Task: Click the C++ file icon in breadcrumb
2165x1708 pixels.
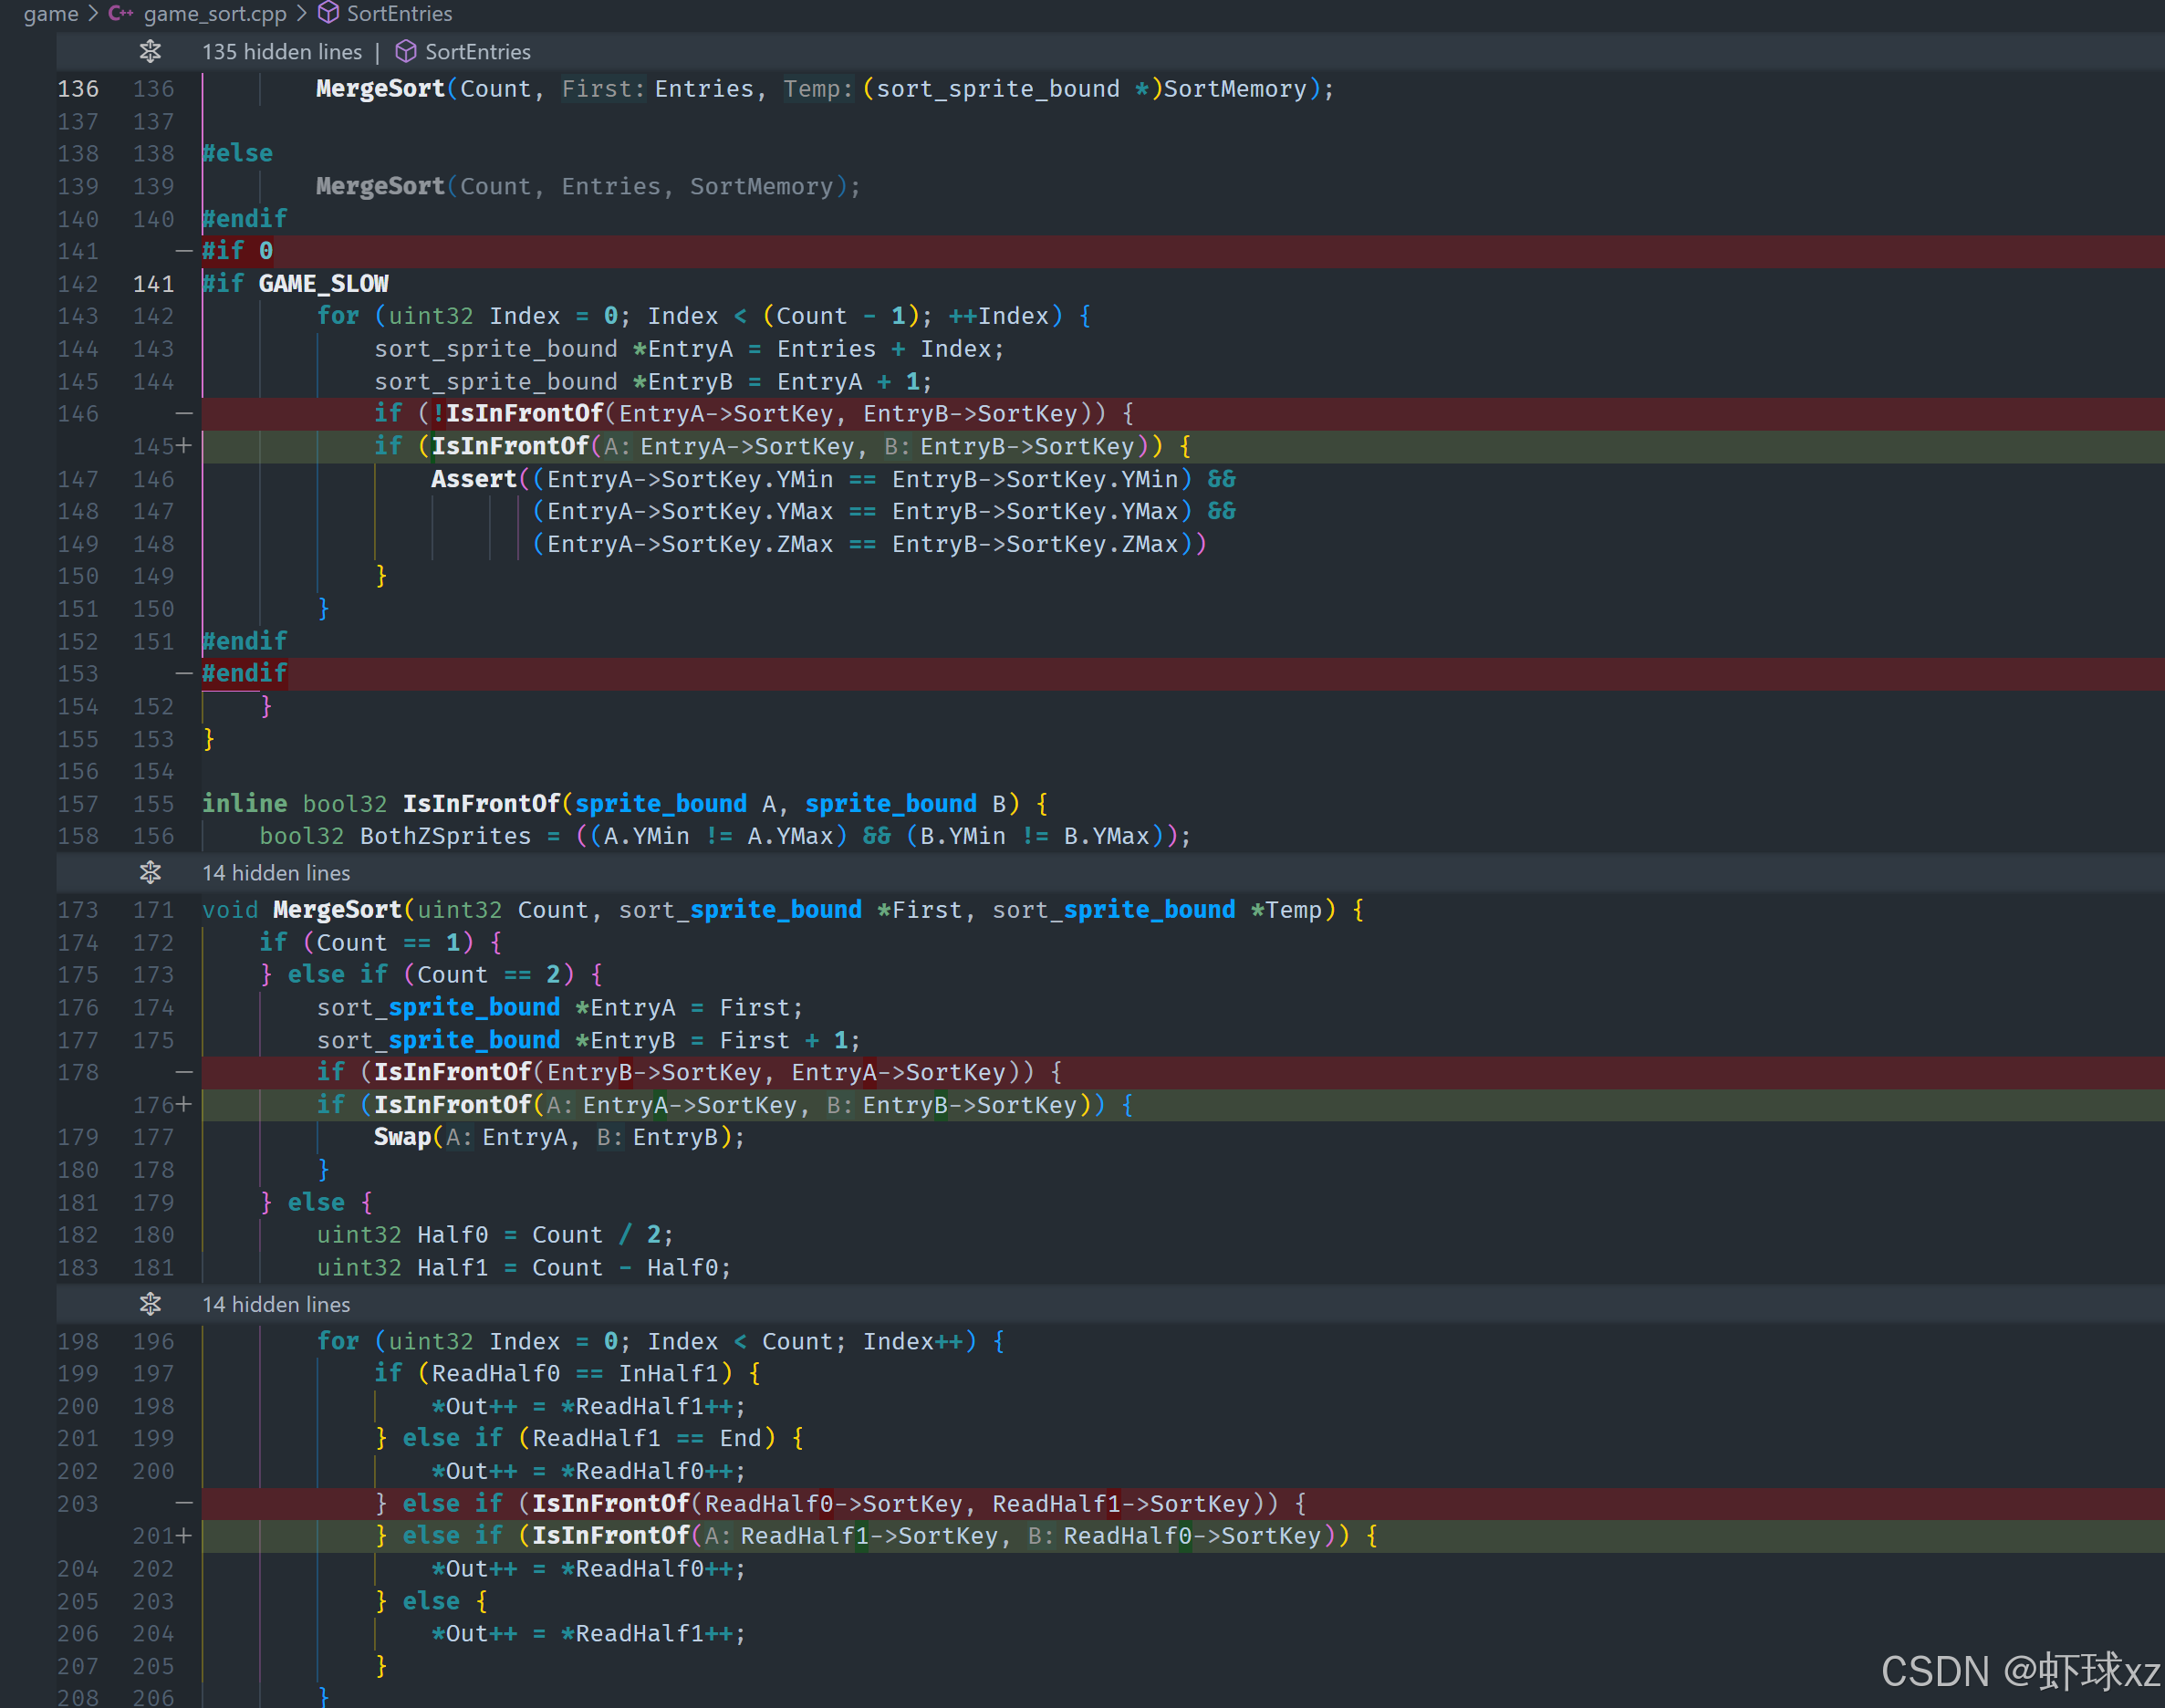Action: [121, 13]
